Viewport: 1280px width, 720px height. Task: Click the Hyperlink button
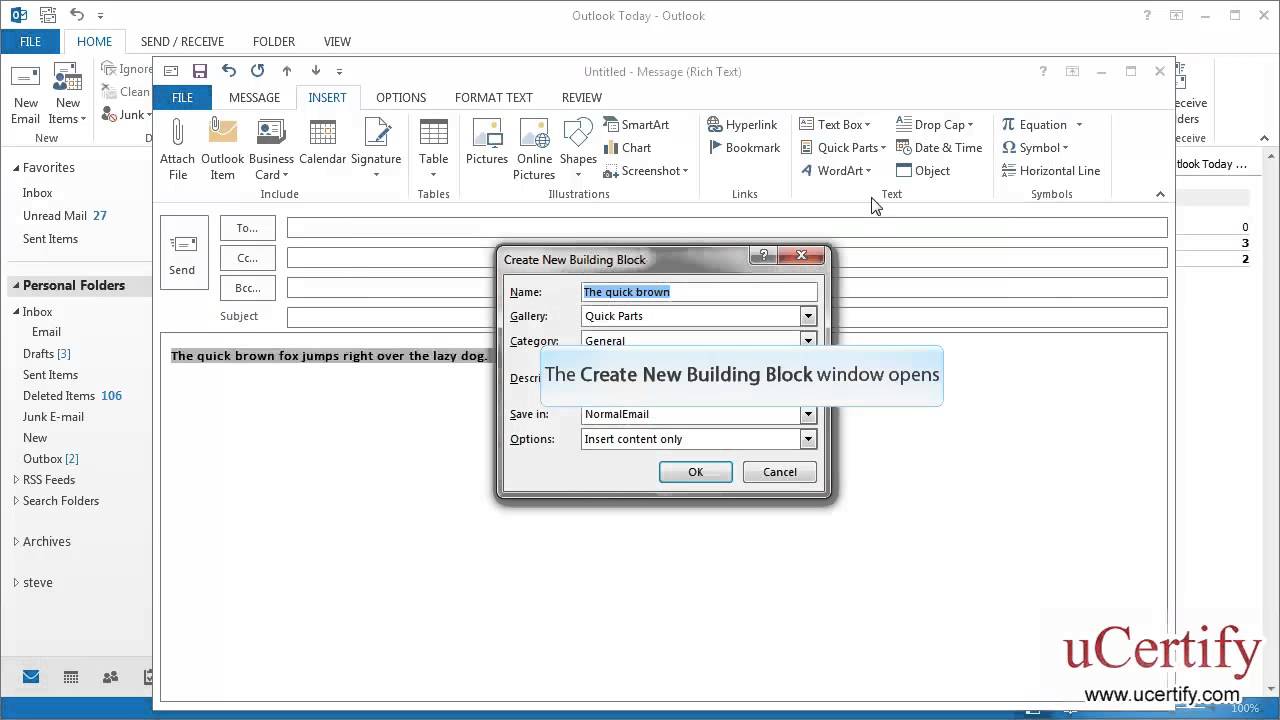tap(742, 125)
